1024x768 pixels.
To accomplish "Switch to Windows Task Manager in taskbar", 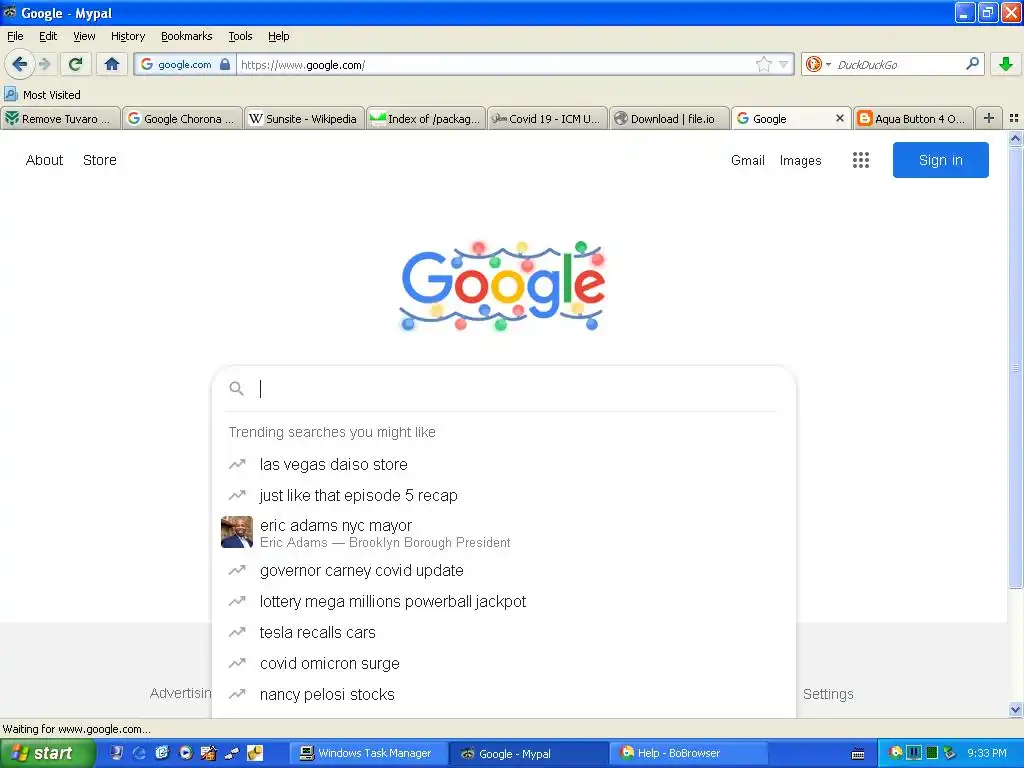I will tap(368, 753).
